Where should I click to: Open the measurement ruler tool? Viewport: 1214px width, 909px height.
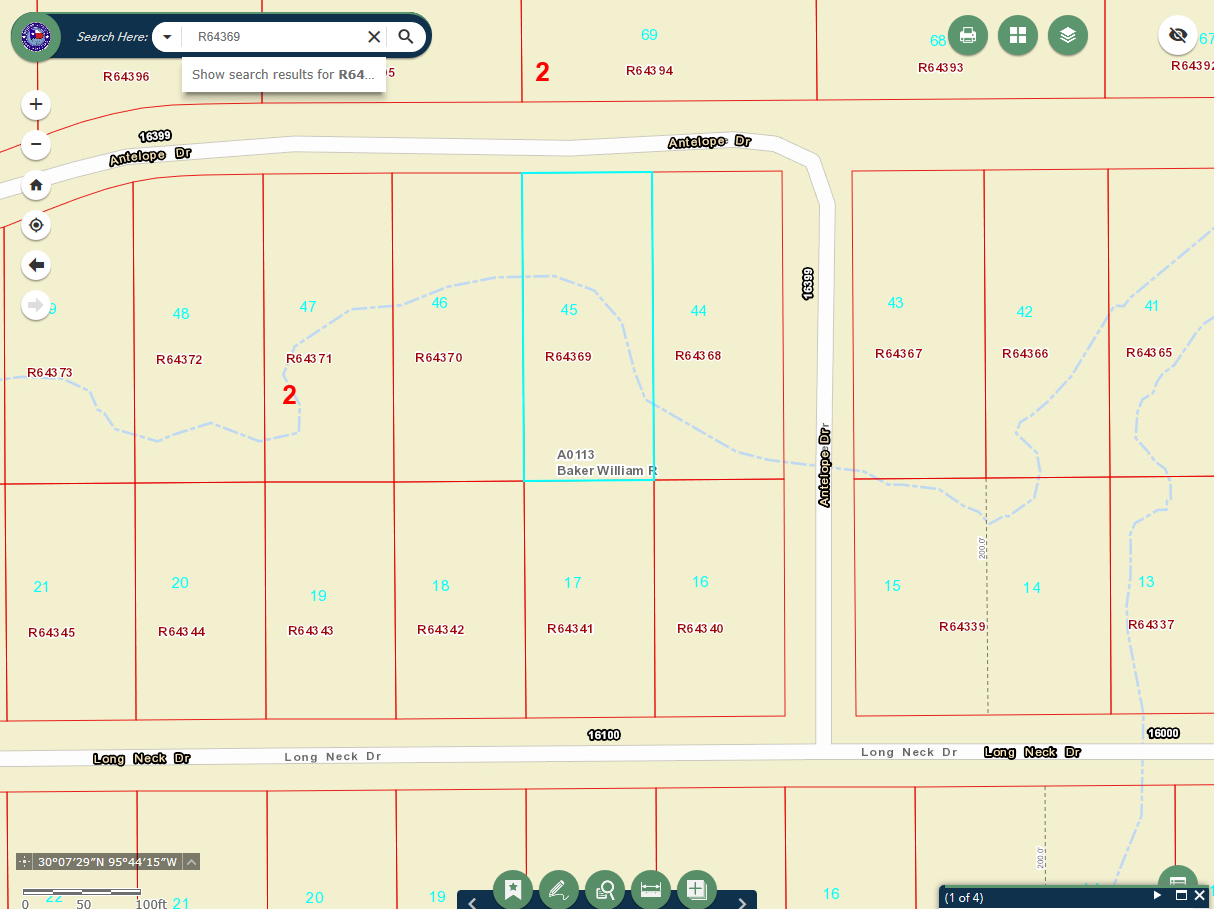coord(651,889)
